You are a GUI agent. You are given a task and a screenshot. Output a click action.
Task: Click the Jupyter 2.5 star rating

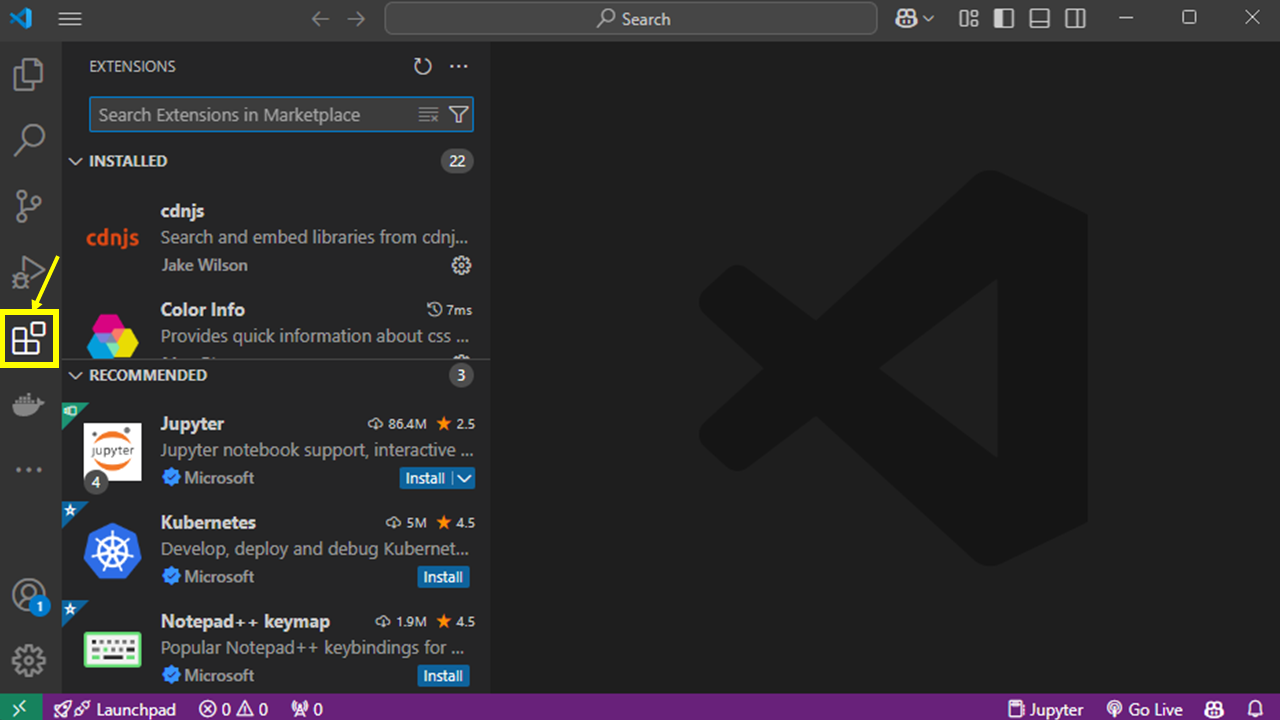point(455,424)
